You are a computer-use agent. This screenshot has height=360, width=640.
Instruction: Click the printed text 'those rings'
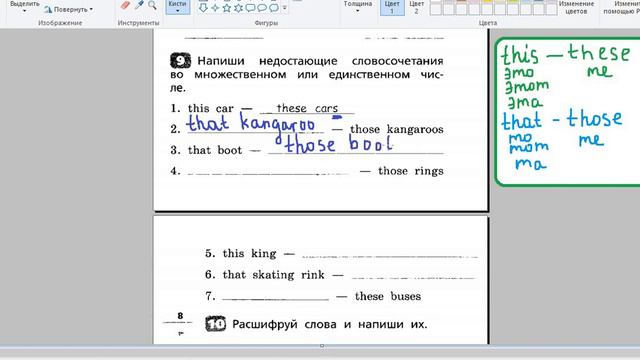(x=411, y=171)
